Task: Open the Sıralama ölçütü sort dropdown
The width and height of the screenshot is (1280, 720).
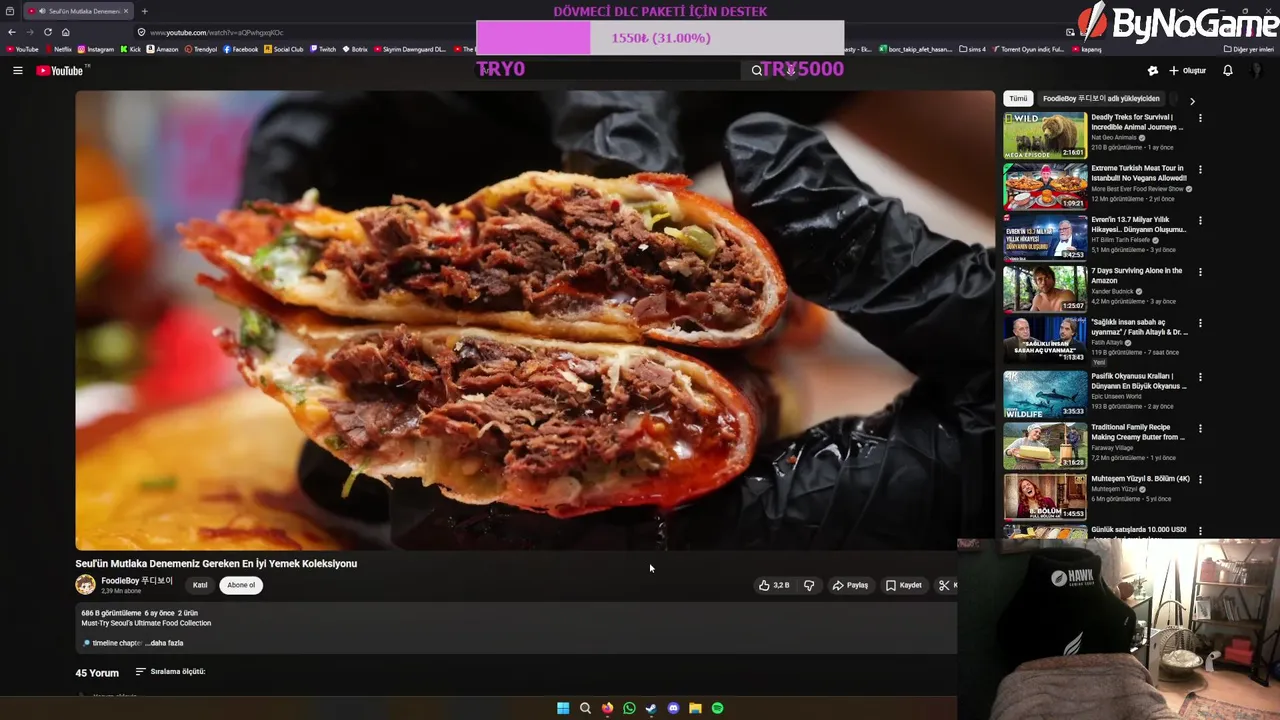Action: [170, 671]
